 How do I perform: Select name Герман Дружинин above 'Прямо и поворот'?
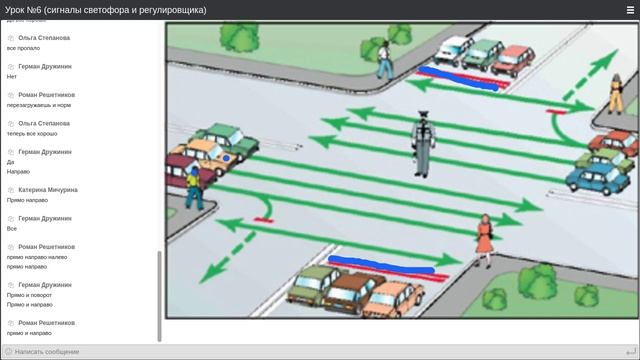coord(45,285)
